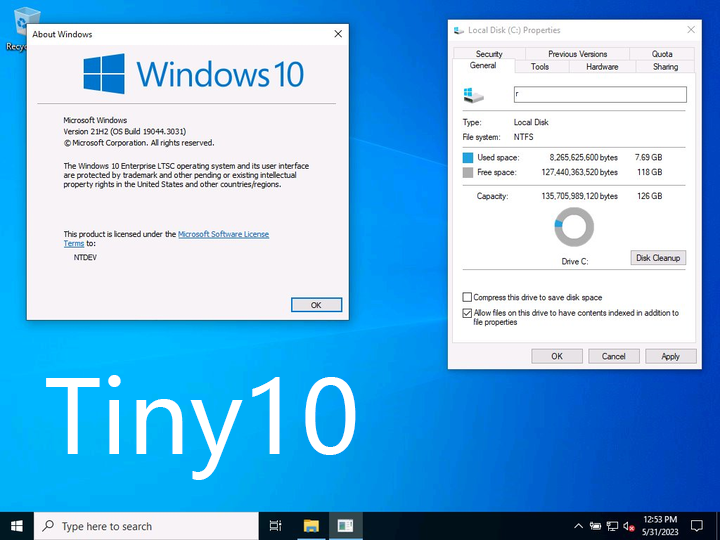720x540 pixels.
Task: Click the Apply button in Properties
Action: [x=670, y=356]
